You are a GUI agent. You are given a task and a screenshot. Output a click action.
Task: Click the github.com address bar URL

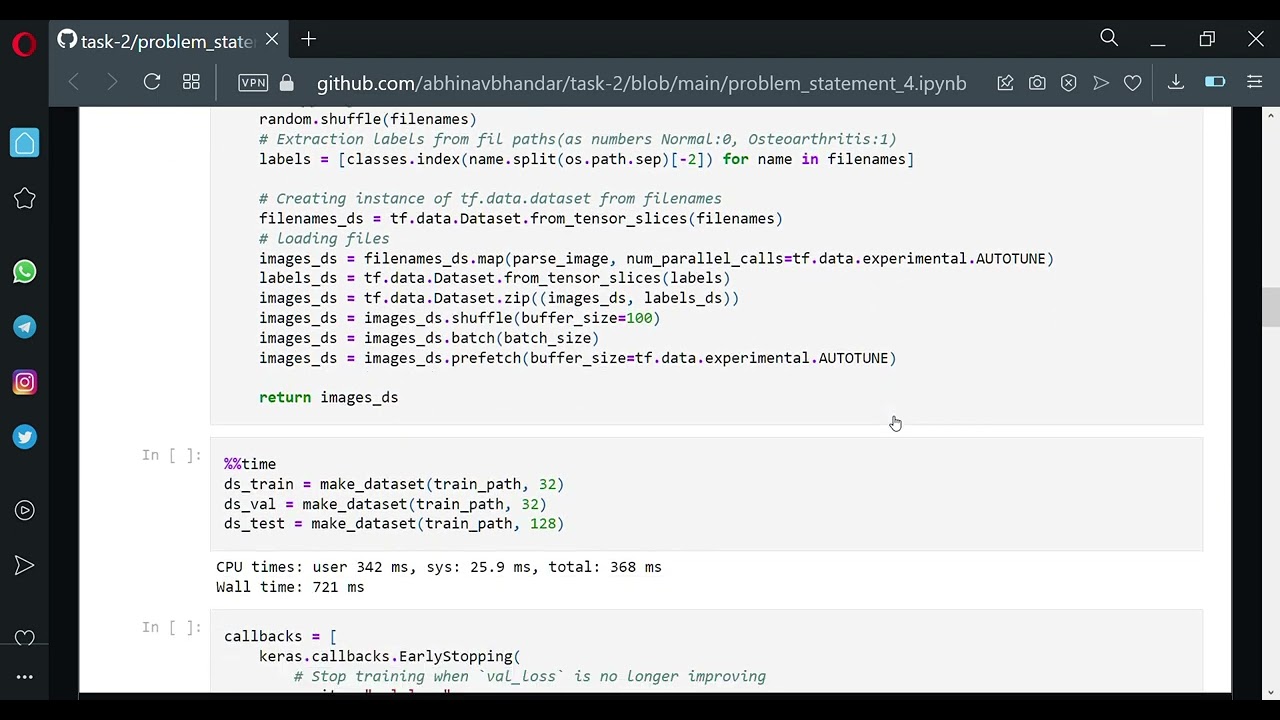click(641, 83)
